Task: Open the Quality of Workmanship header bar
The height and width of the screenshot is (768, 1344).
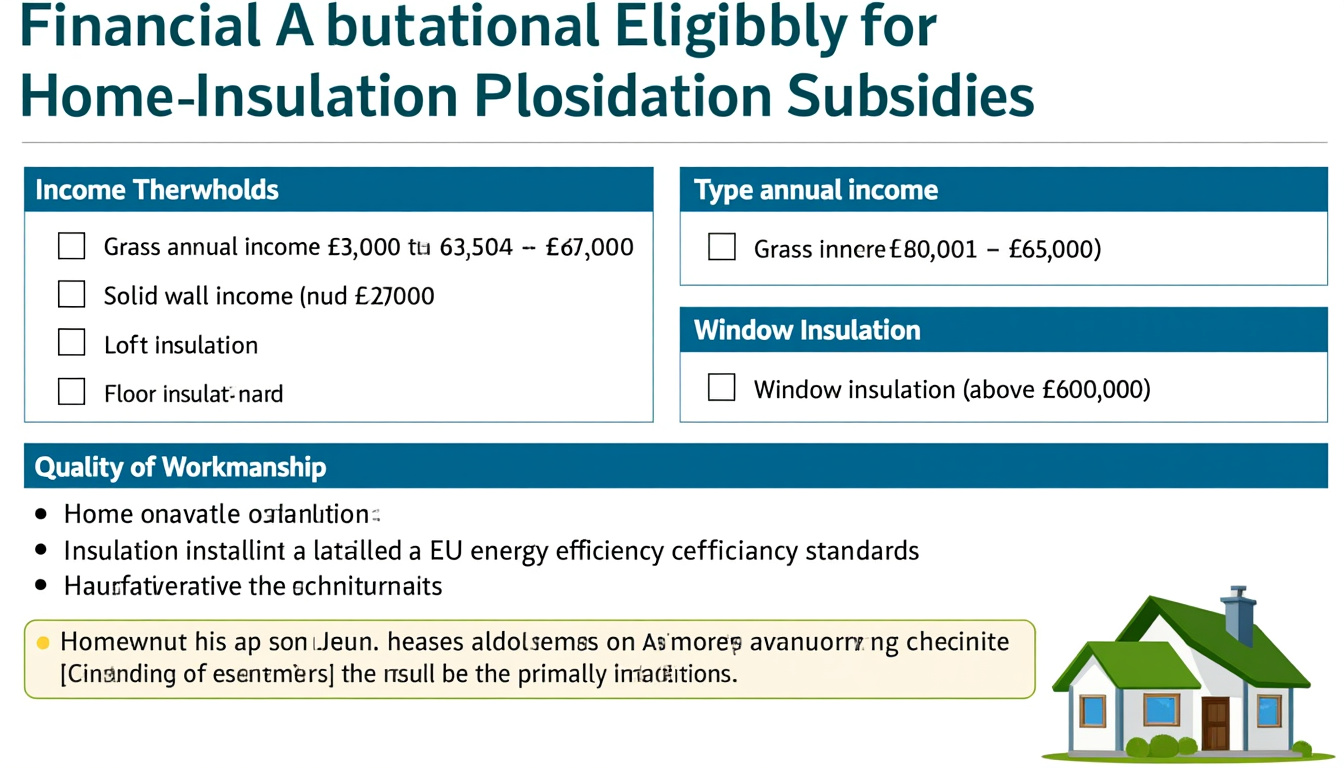Action: pyautogui.click(x=676, y=466)
